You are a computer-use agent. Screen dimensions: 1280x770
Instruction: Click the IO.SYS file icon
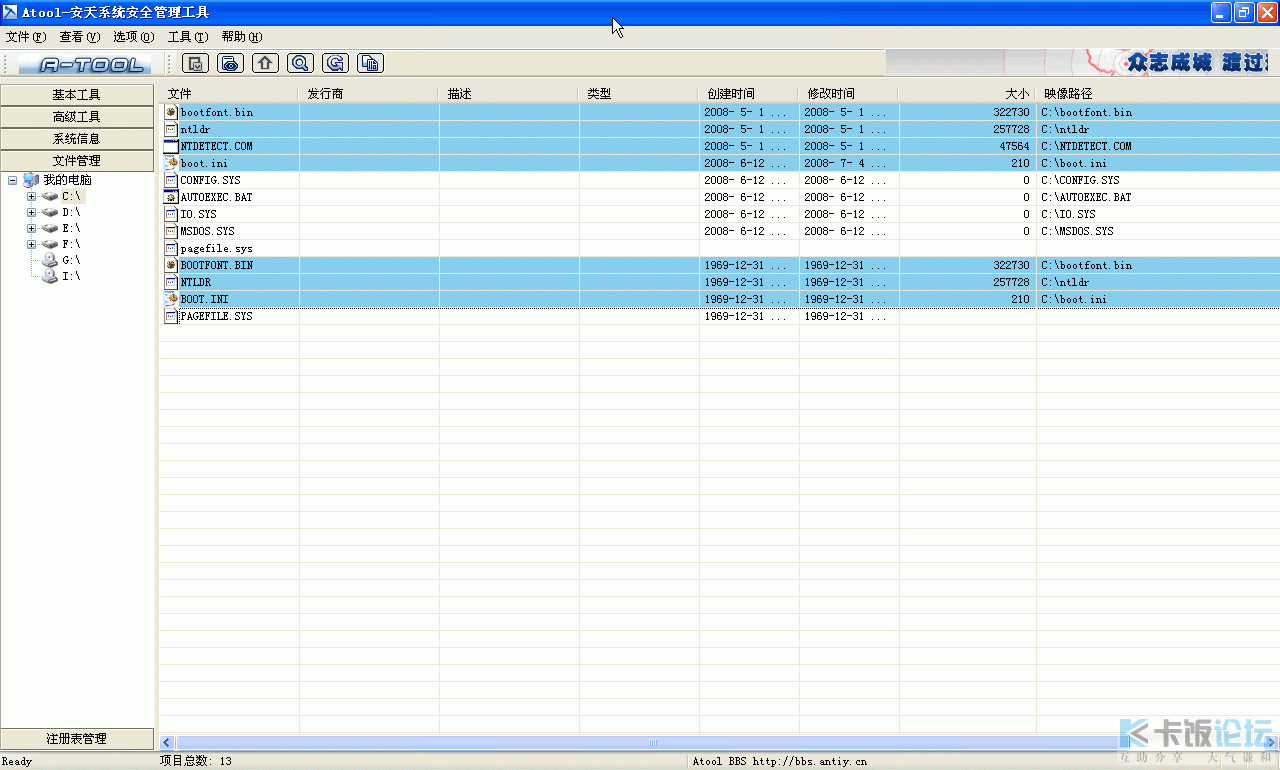point(171,214)
